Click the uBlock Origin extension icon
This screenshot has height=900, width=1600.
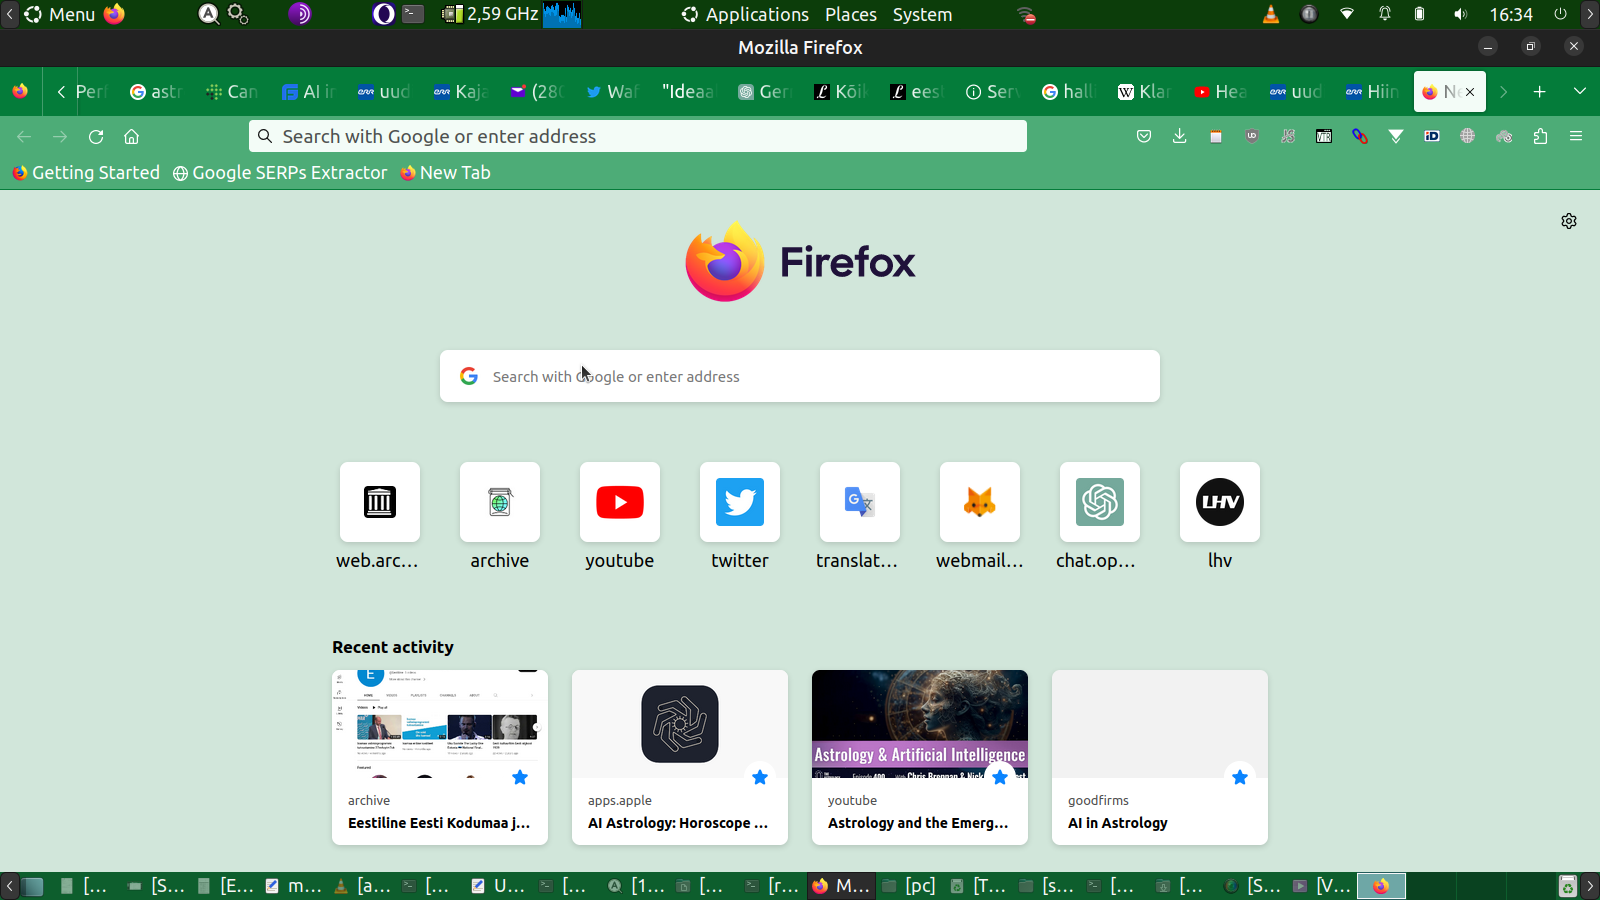[x=1252, y=136]
